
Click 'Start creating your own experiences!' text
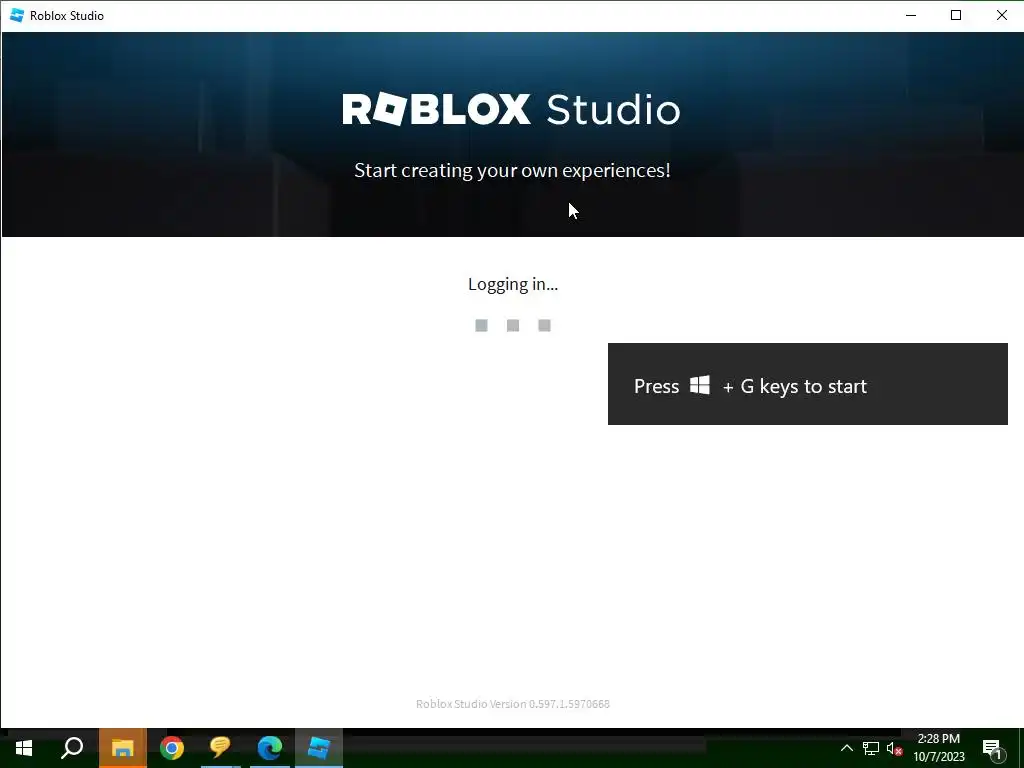(x=512, y=170)
